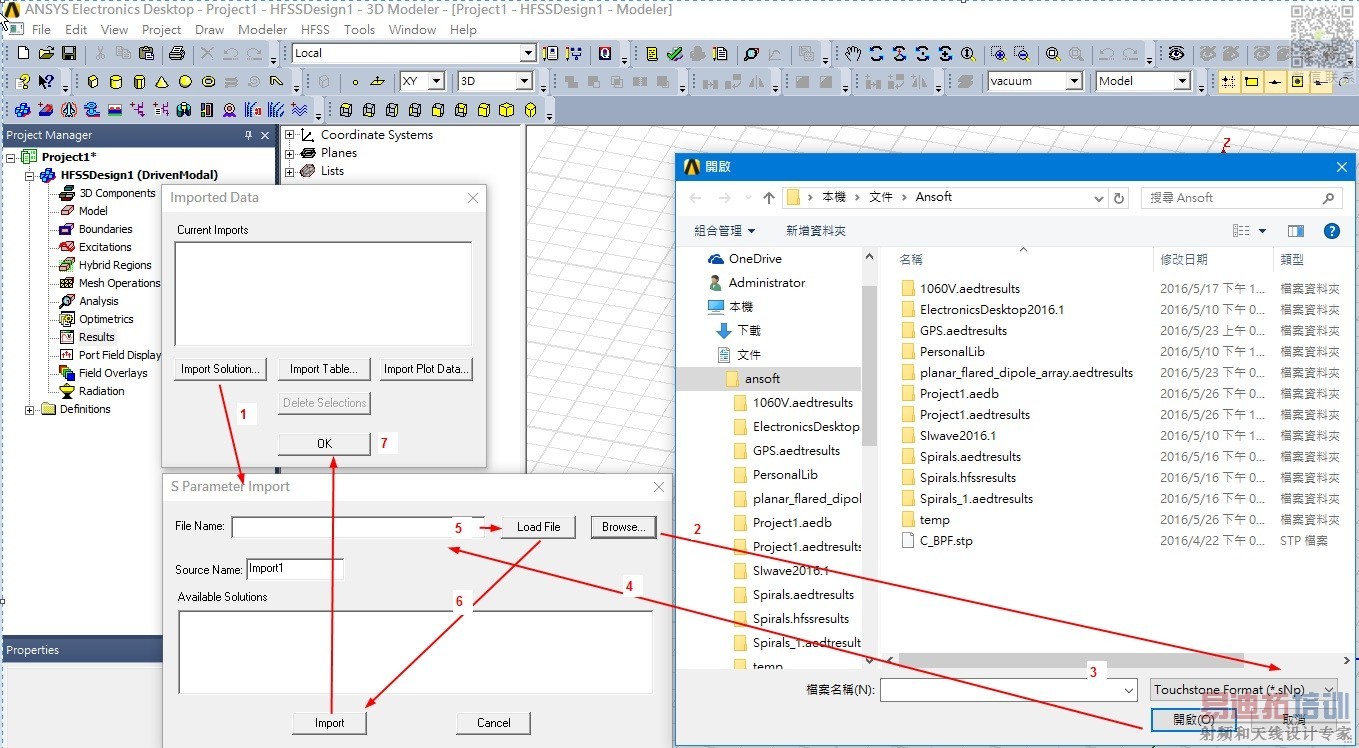Click the Validate green checkmark icon
Viewport: 1359px width, 748px height.
674,54
